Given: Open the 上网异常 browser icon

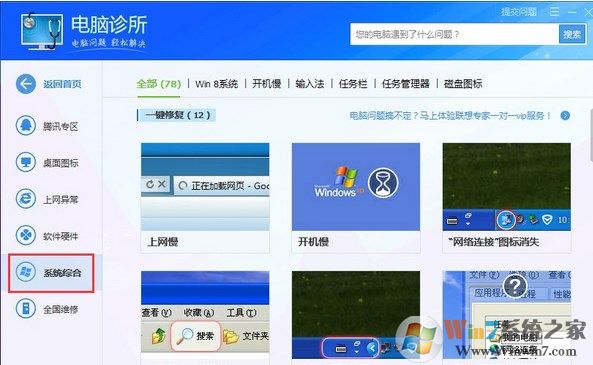Looking at the screenshot, I should click(x=26, y=199).
